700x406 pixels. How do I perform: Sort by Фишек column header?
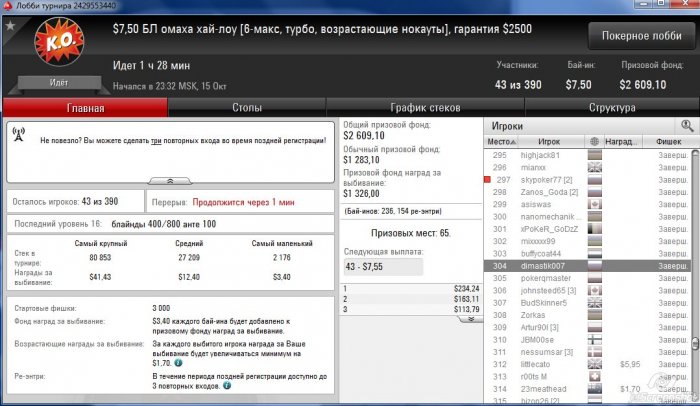pyautogui.click(x=668, y=142)
